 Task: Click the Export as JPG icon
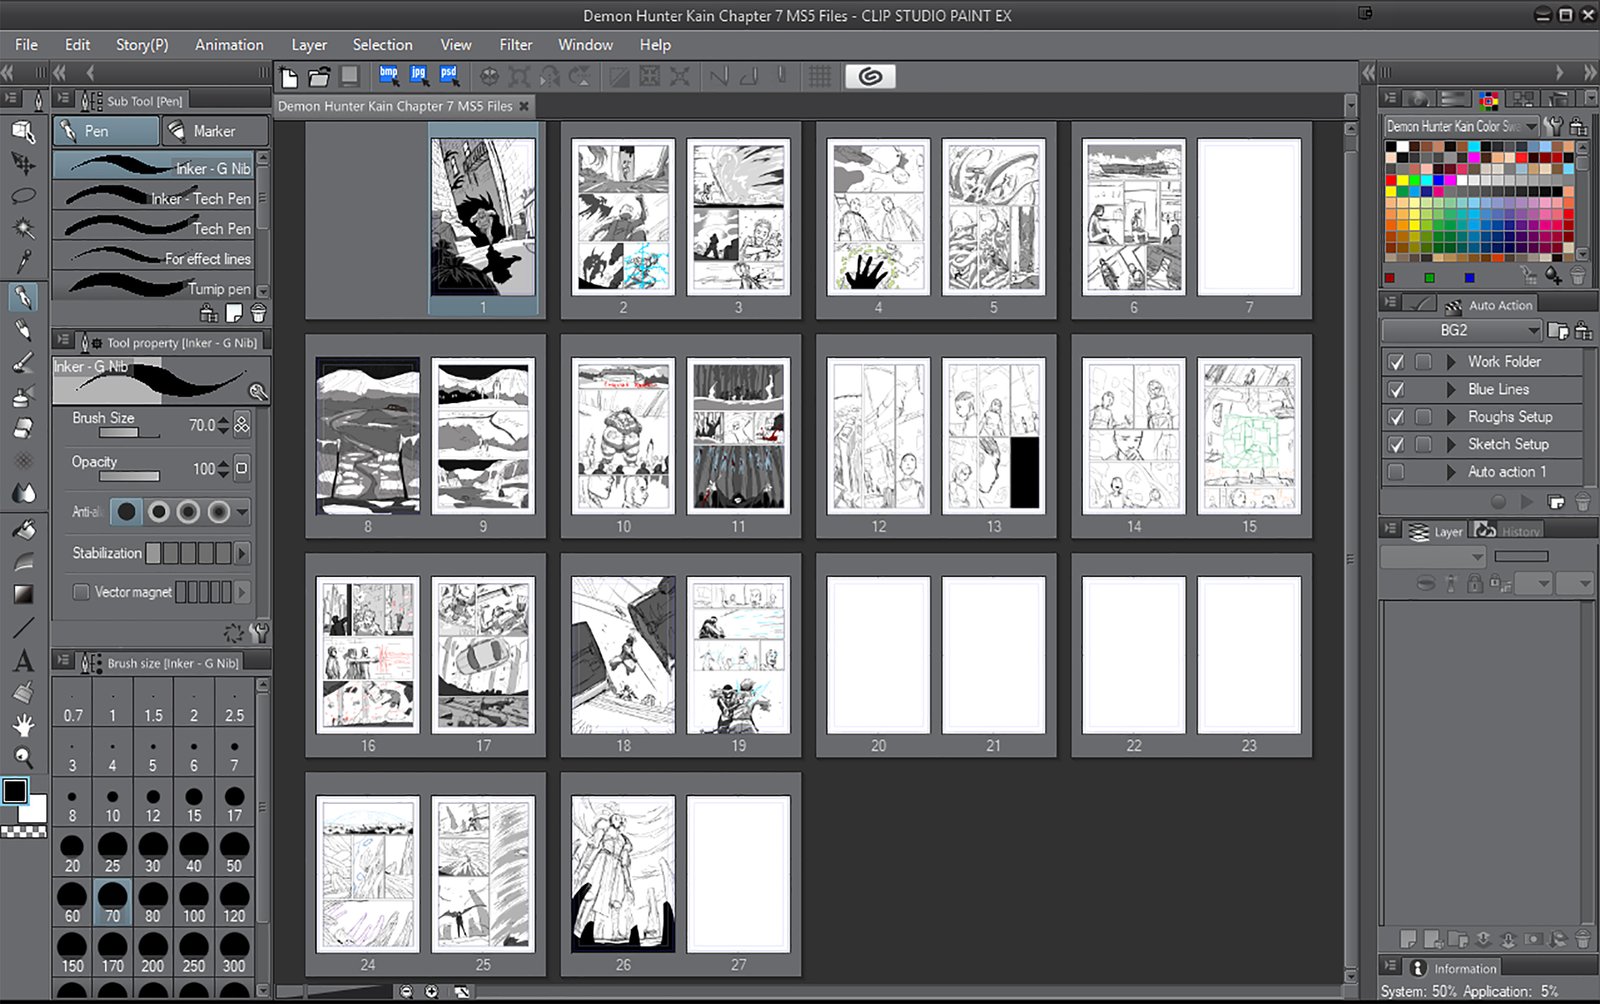click(x=418, y=76)
